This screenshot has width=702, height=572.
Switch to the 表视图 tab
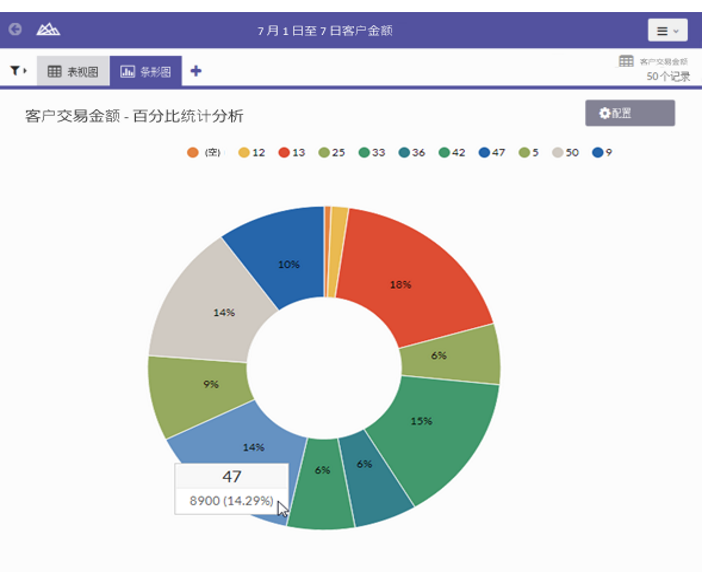click(73, 72)
